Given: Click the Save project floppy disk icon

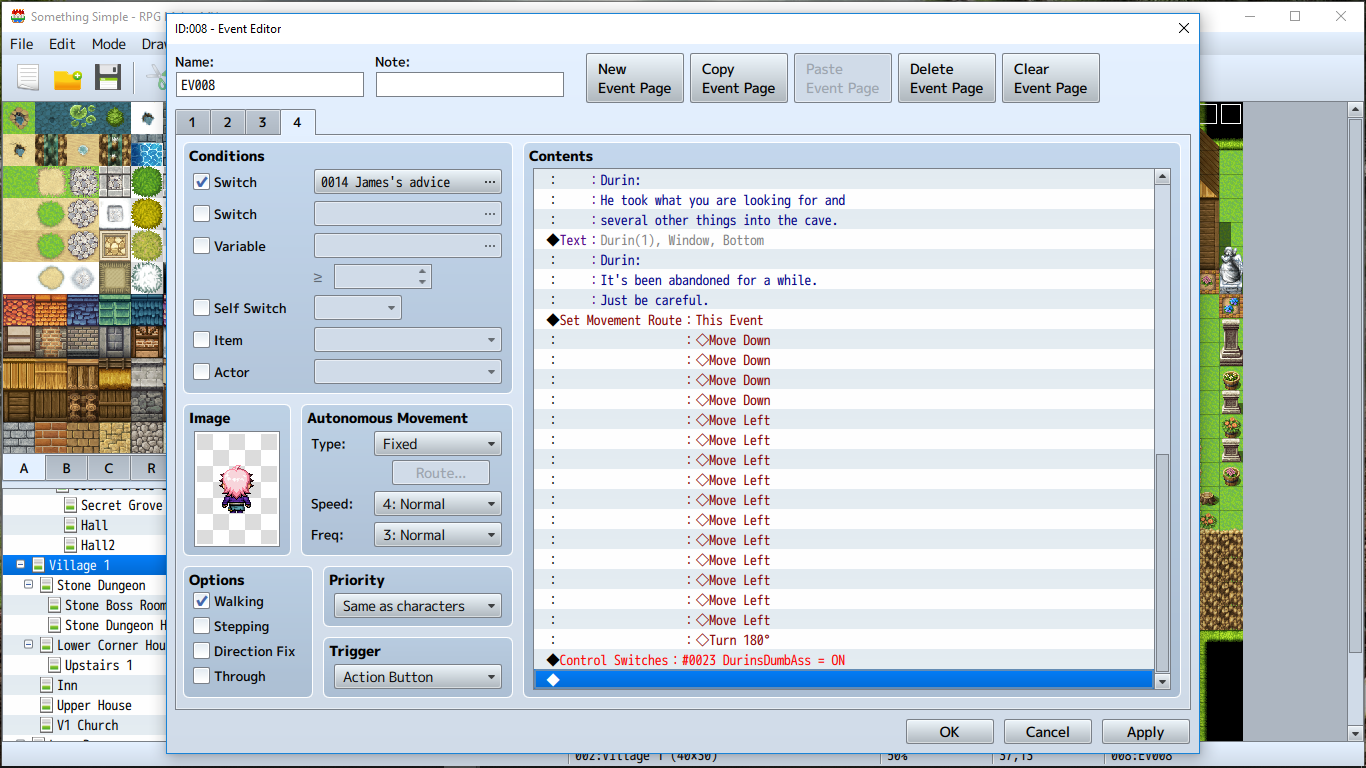Looking at the screenshot, I should click(108, 77).
